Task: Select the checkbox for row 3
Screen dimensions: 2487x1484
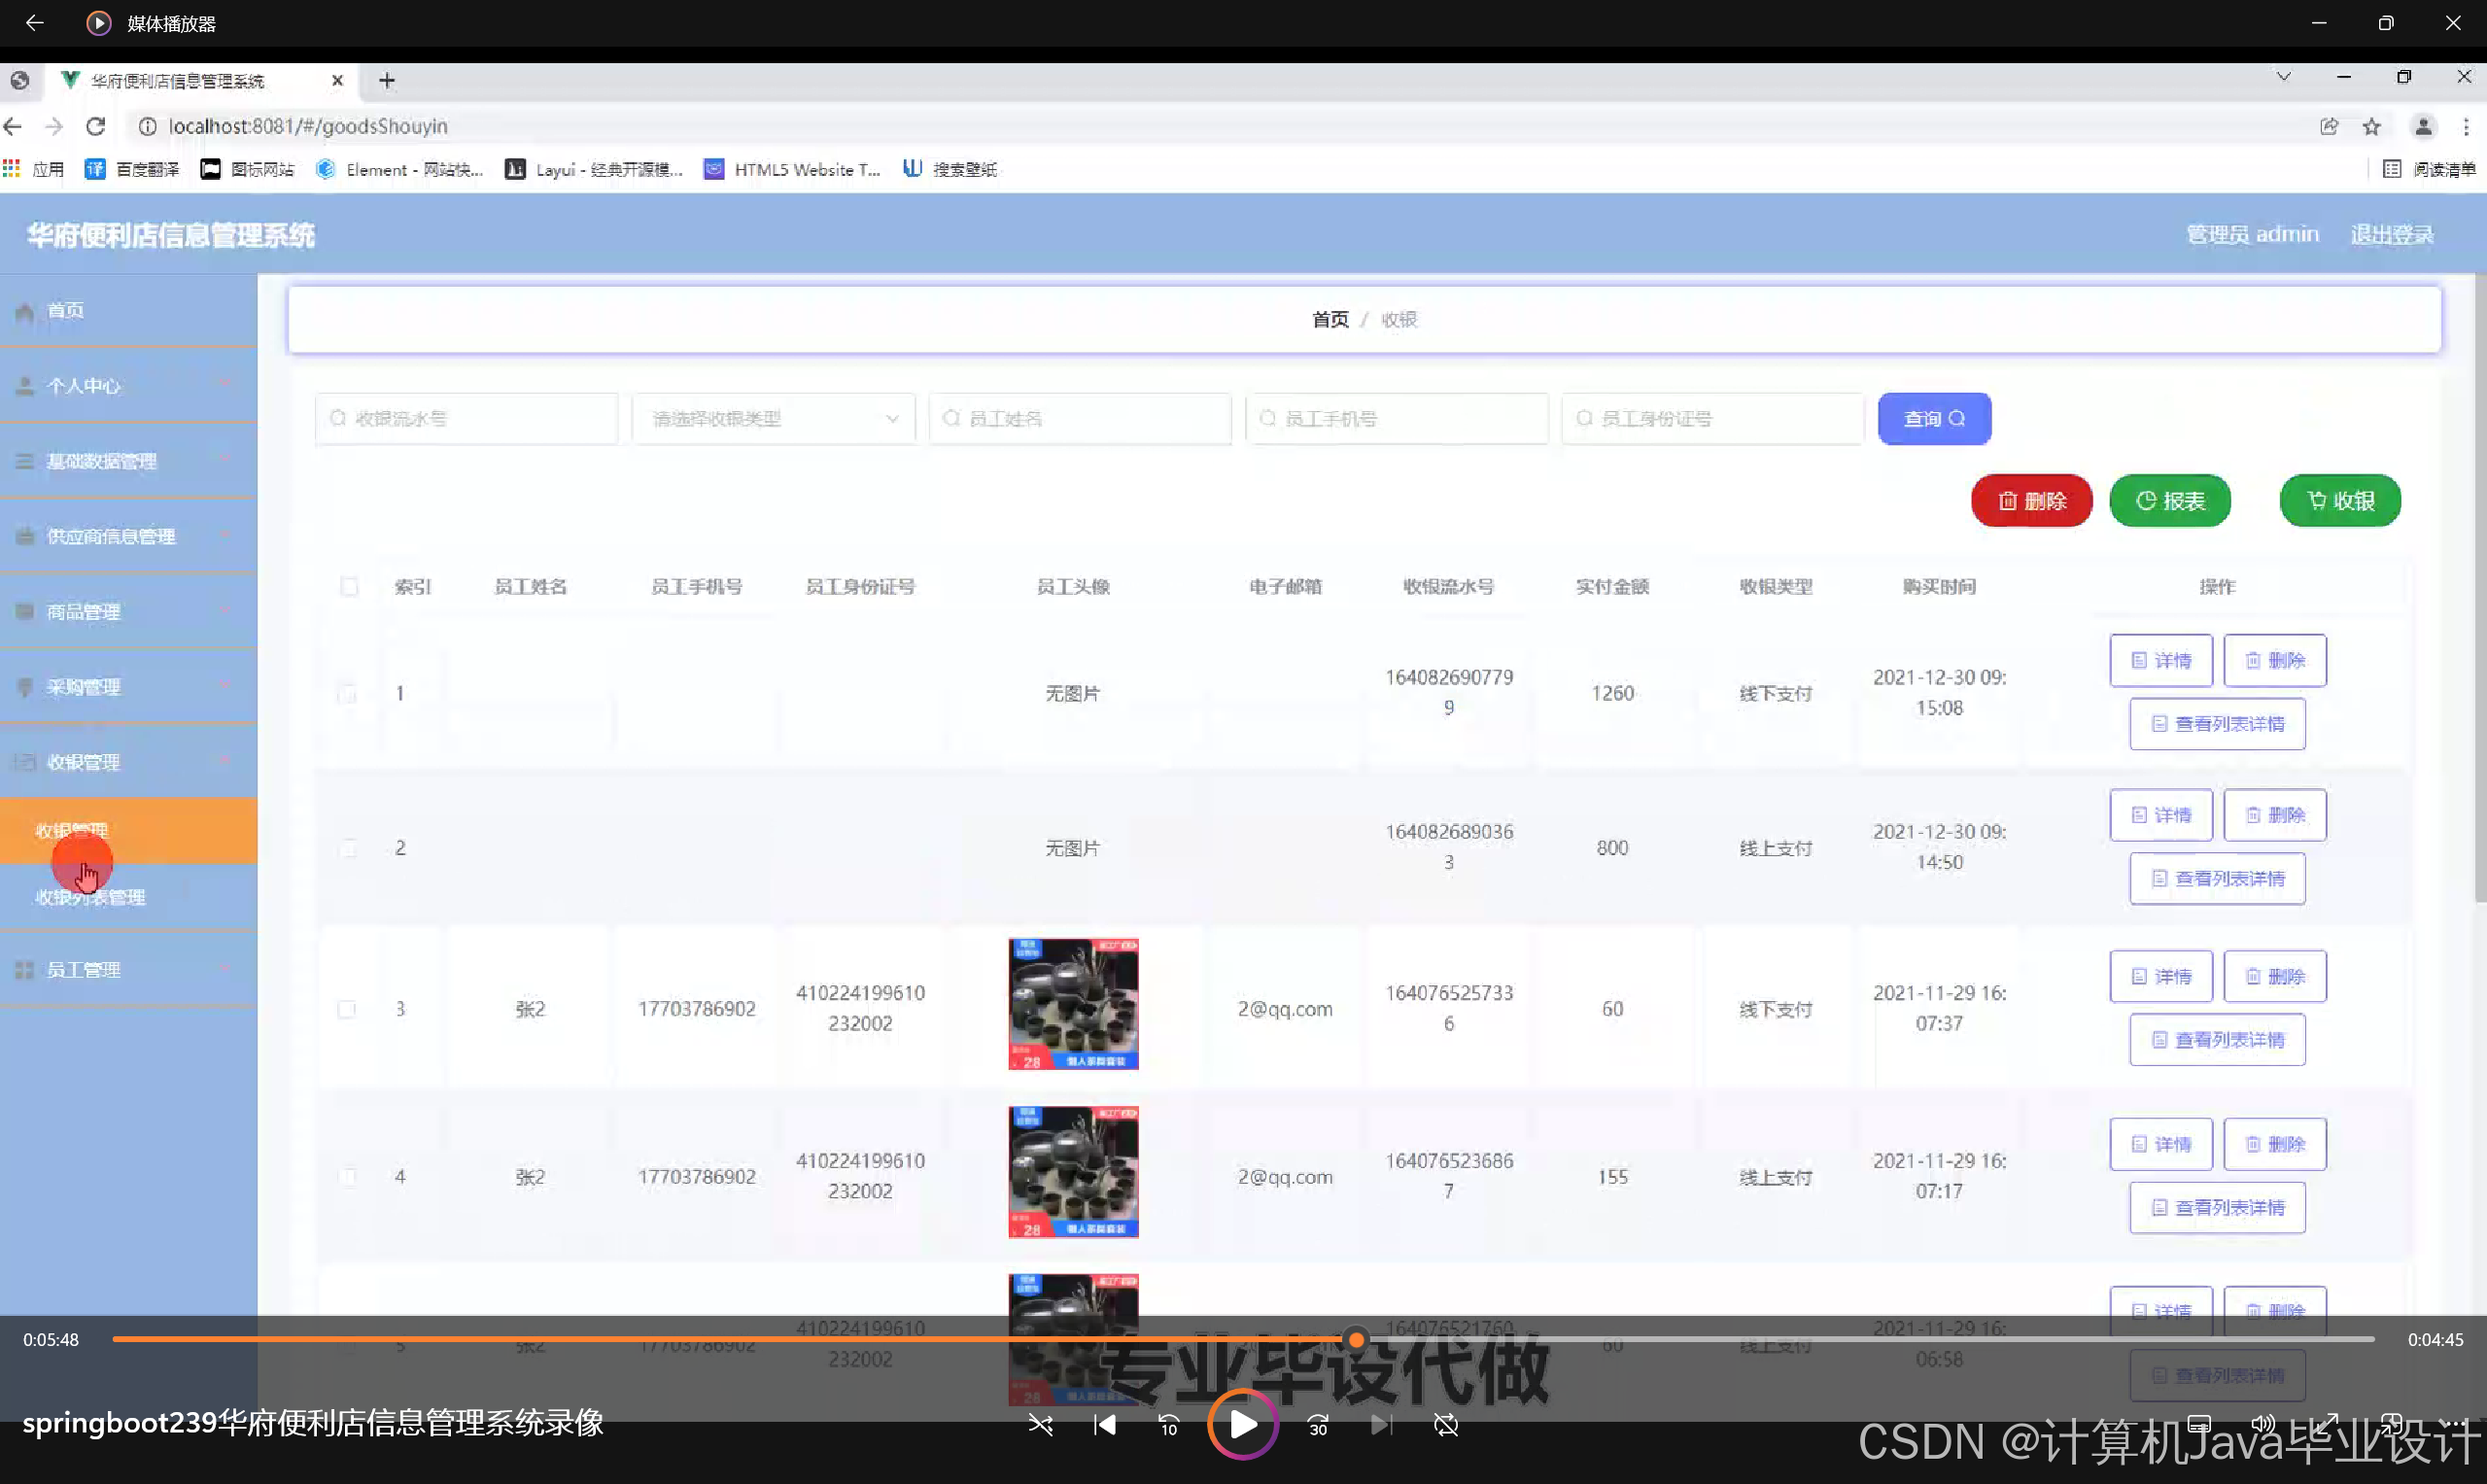Action: (347, 1009)
